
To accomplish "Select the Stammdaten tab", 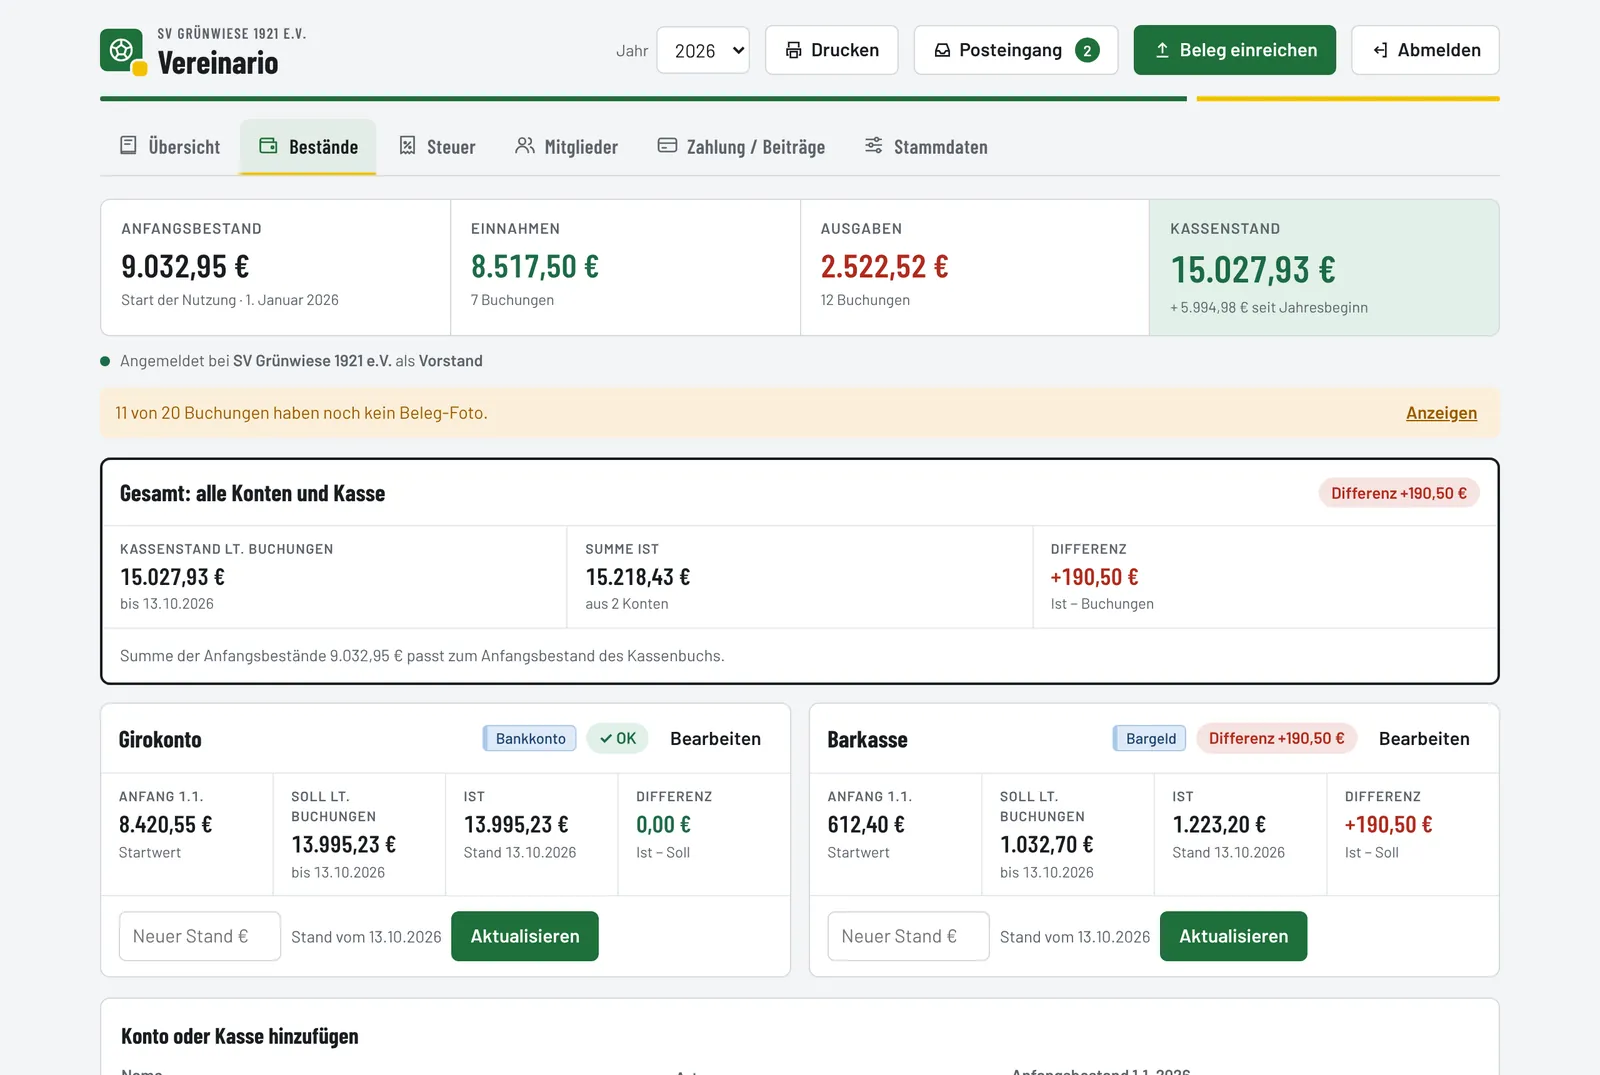I will (x=926, y=147).
